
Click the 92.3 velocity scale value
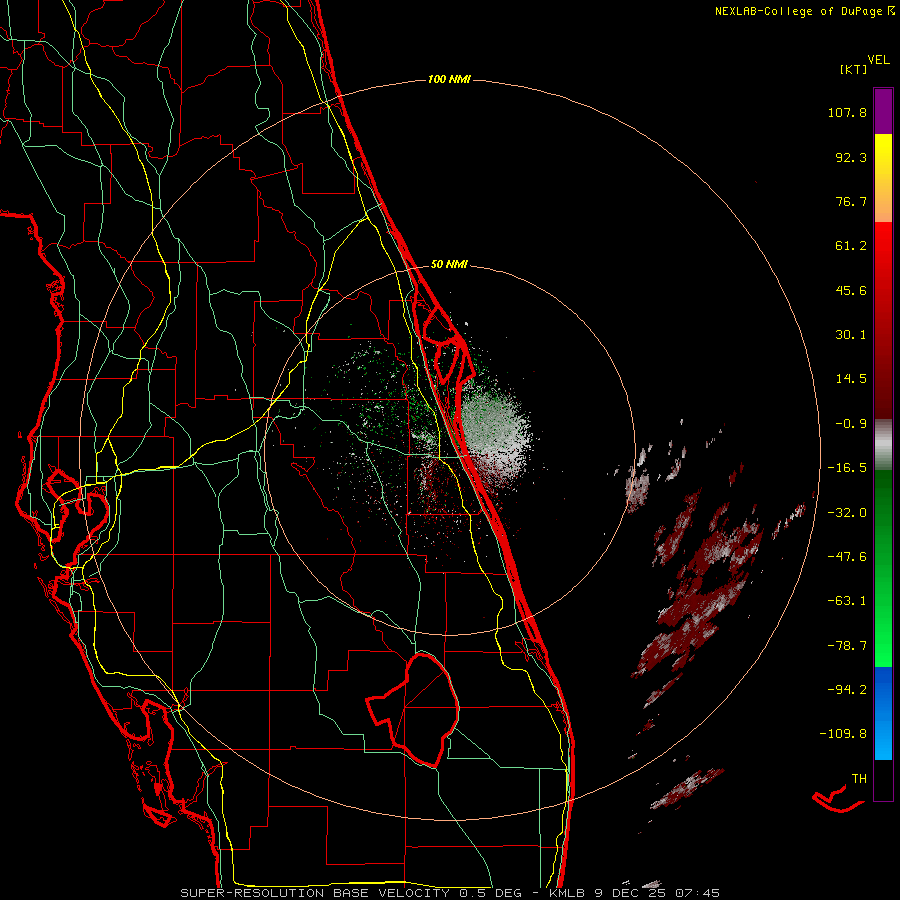pyautogui.click(x=851, y=157)
